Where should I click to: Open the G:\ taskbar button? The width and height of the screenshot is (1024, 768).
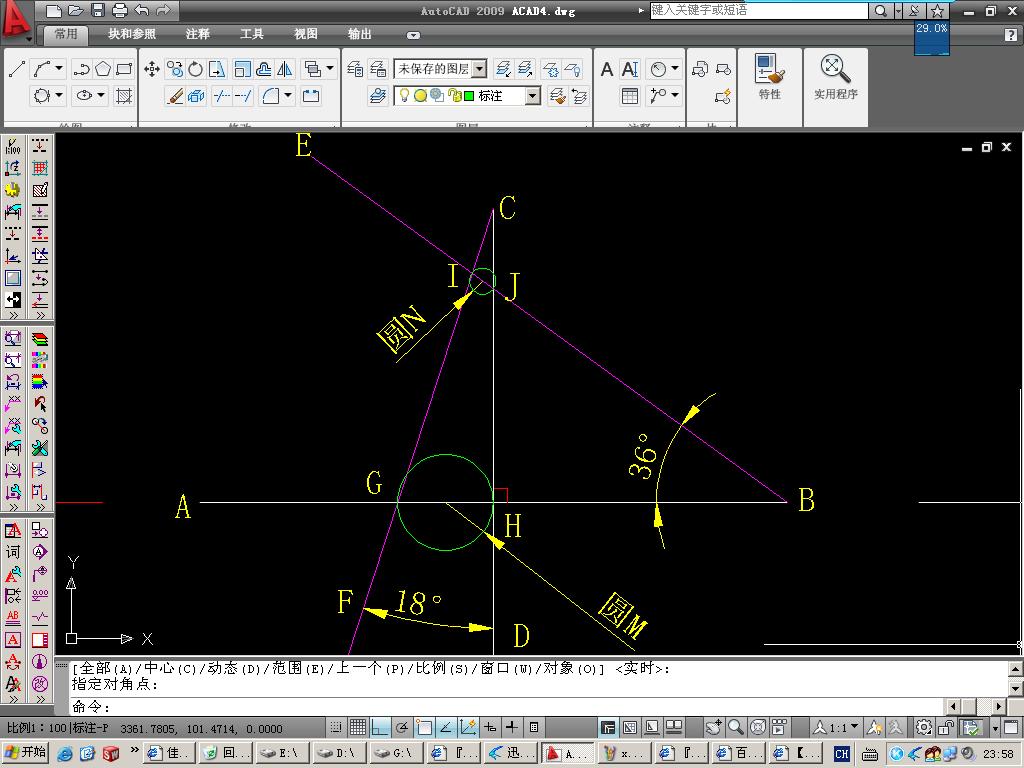(396, 753)
